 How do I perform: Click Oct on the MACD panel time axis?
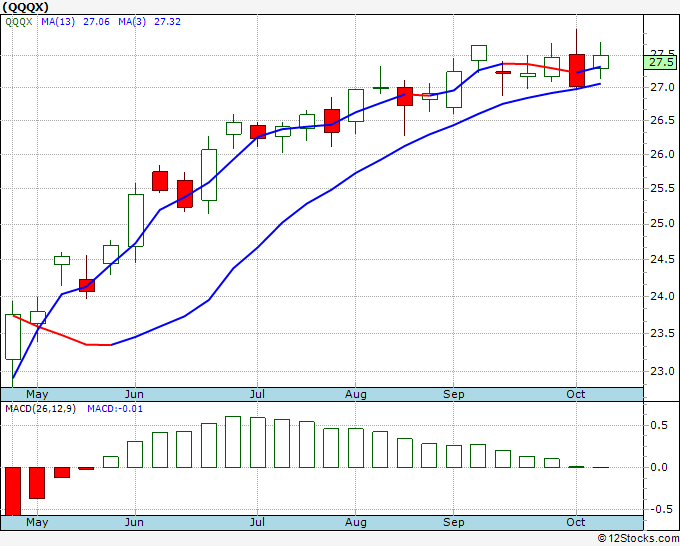(576, 522)
